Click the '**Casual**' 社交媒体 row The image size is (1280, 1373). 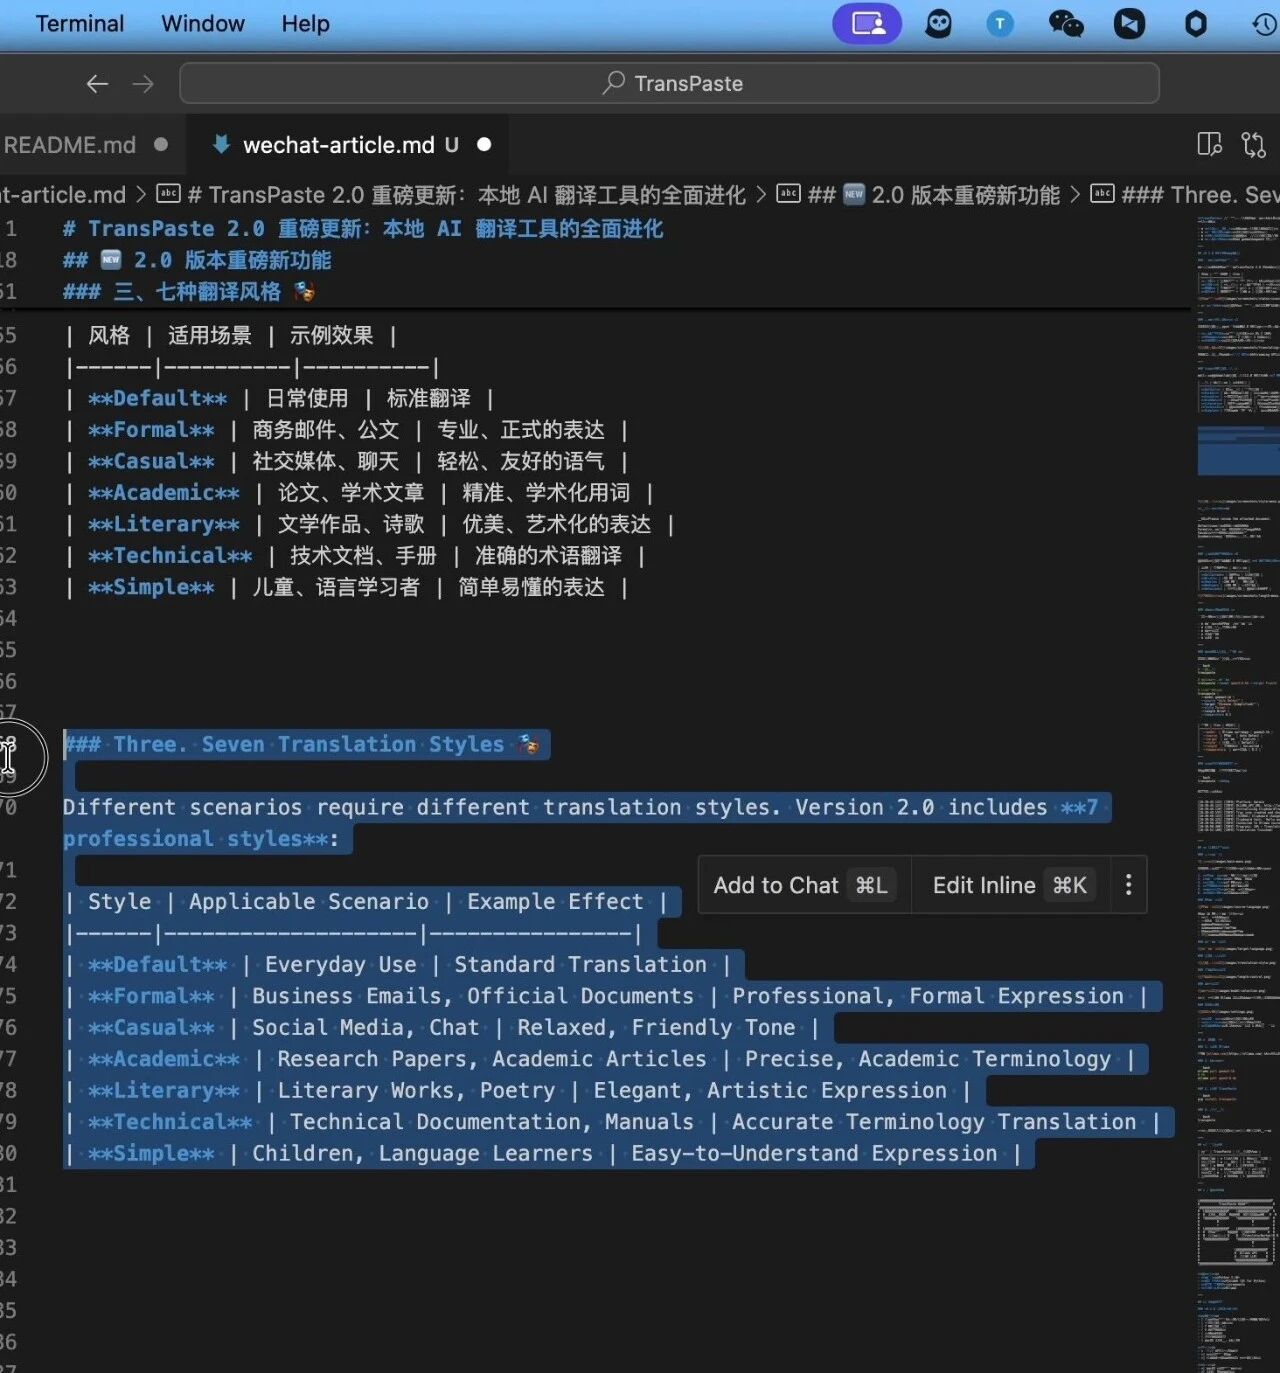347,462
